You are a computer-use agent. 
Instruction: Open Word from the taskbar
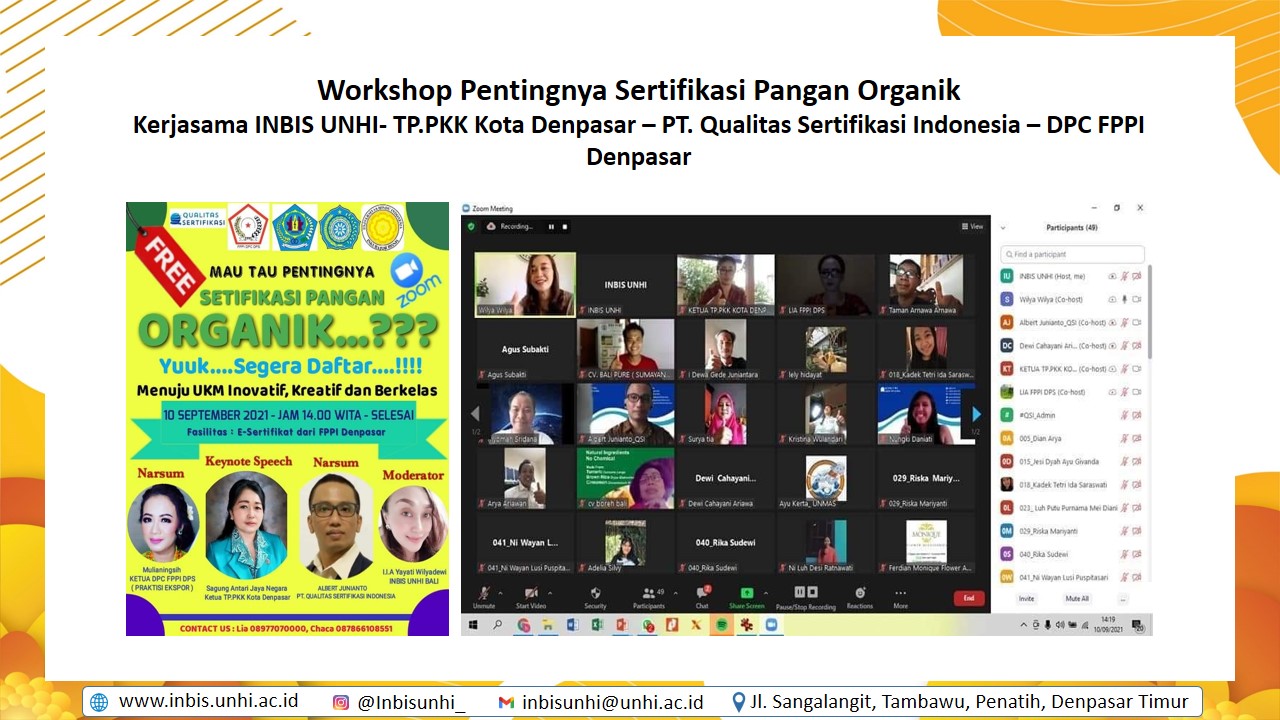pyautogui.click(x=572, y=625)
